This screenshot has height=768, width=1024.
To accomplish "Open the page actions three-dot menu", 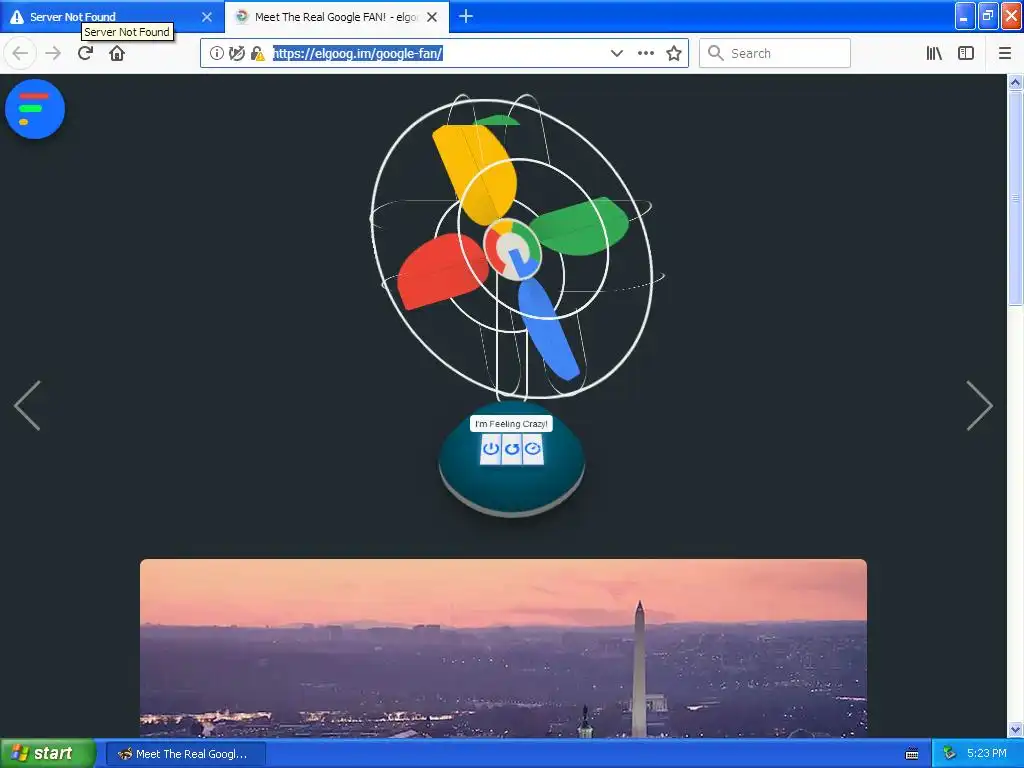I will pos(645,53).
